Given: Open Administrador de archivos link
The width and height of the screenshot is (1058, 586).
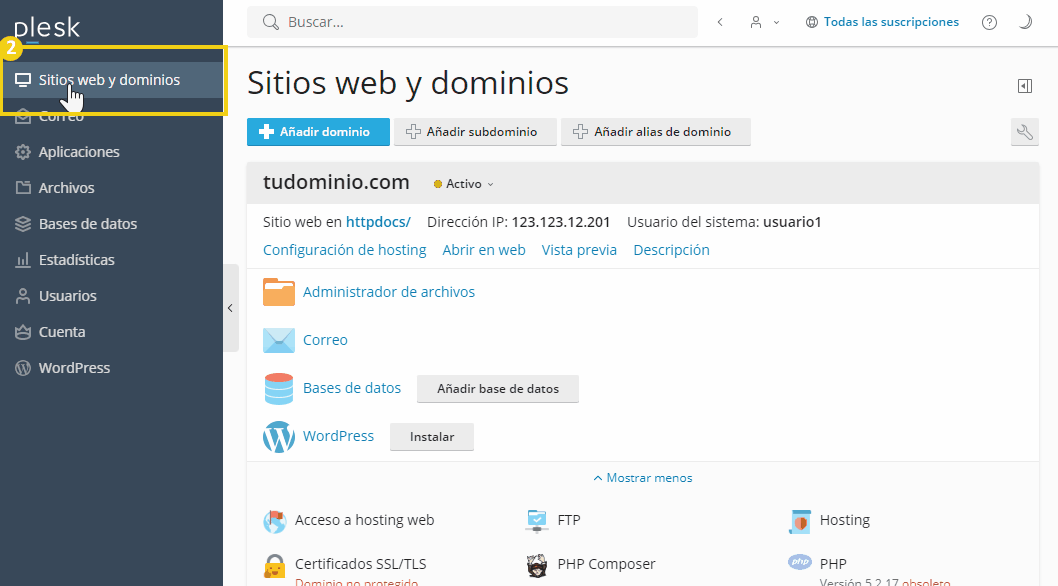Looking at the screenshot, I should [389, 292].
